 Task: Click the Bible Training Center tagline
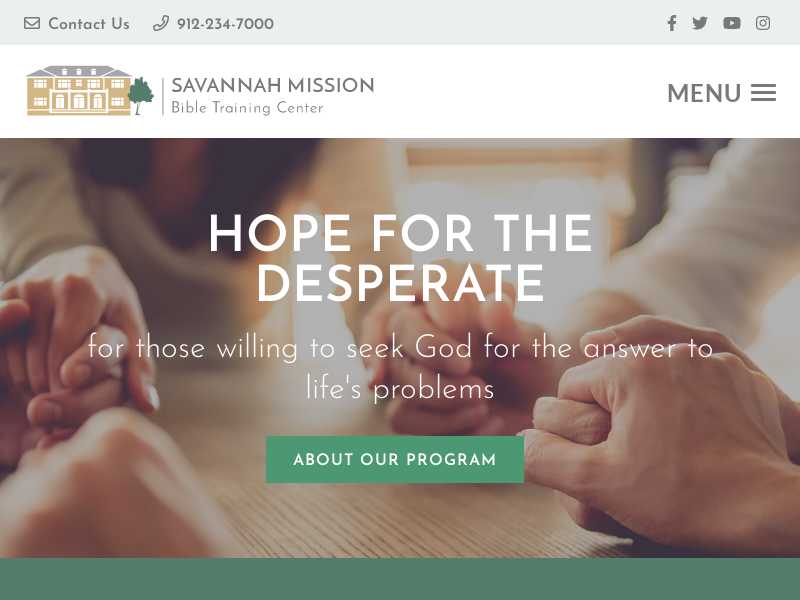point(247,108)
